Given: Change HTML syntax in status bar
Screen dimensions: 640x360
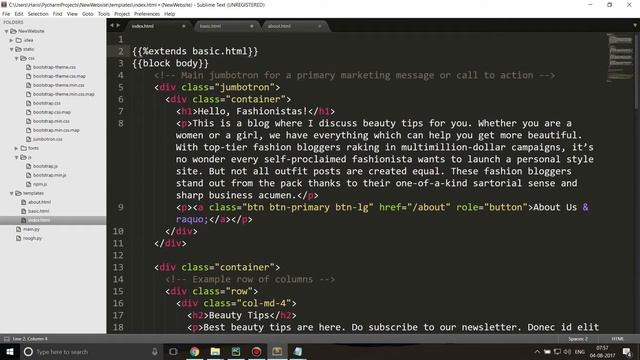Looking at the screenshot, I should pos(617,339).
